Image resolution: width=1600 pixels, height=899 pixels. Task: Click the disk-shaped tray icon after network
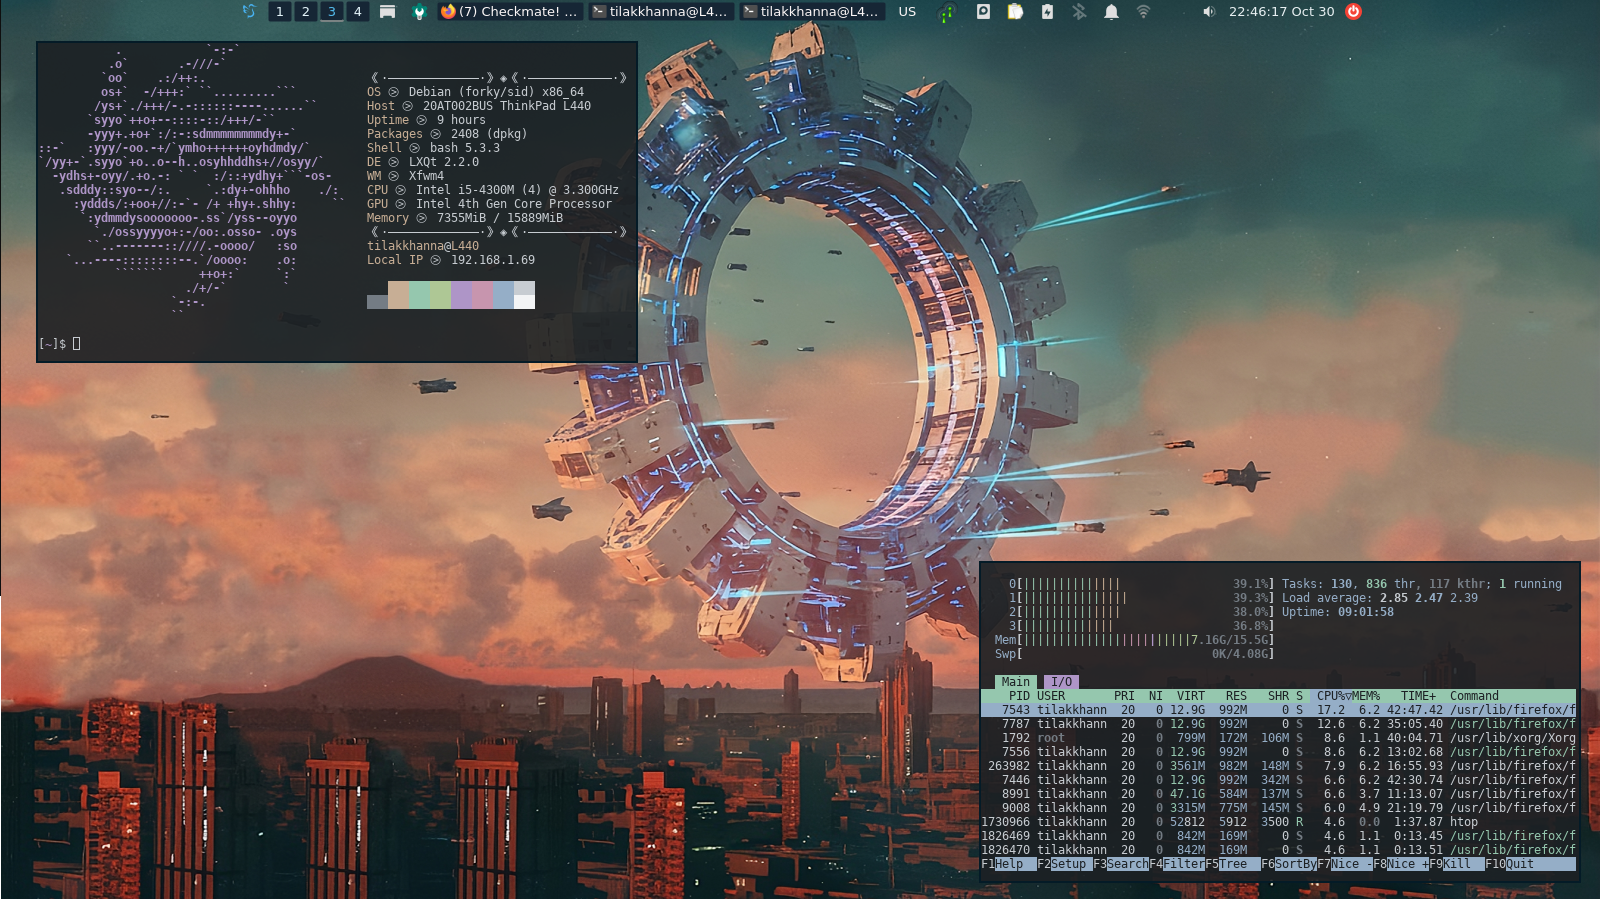point(983,12)
